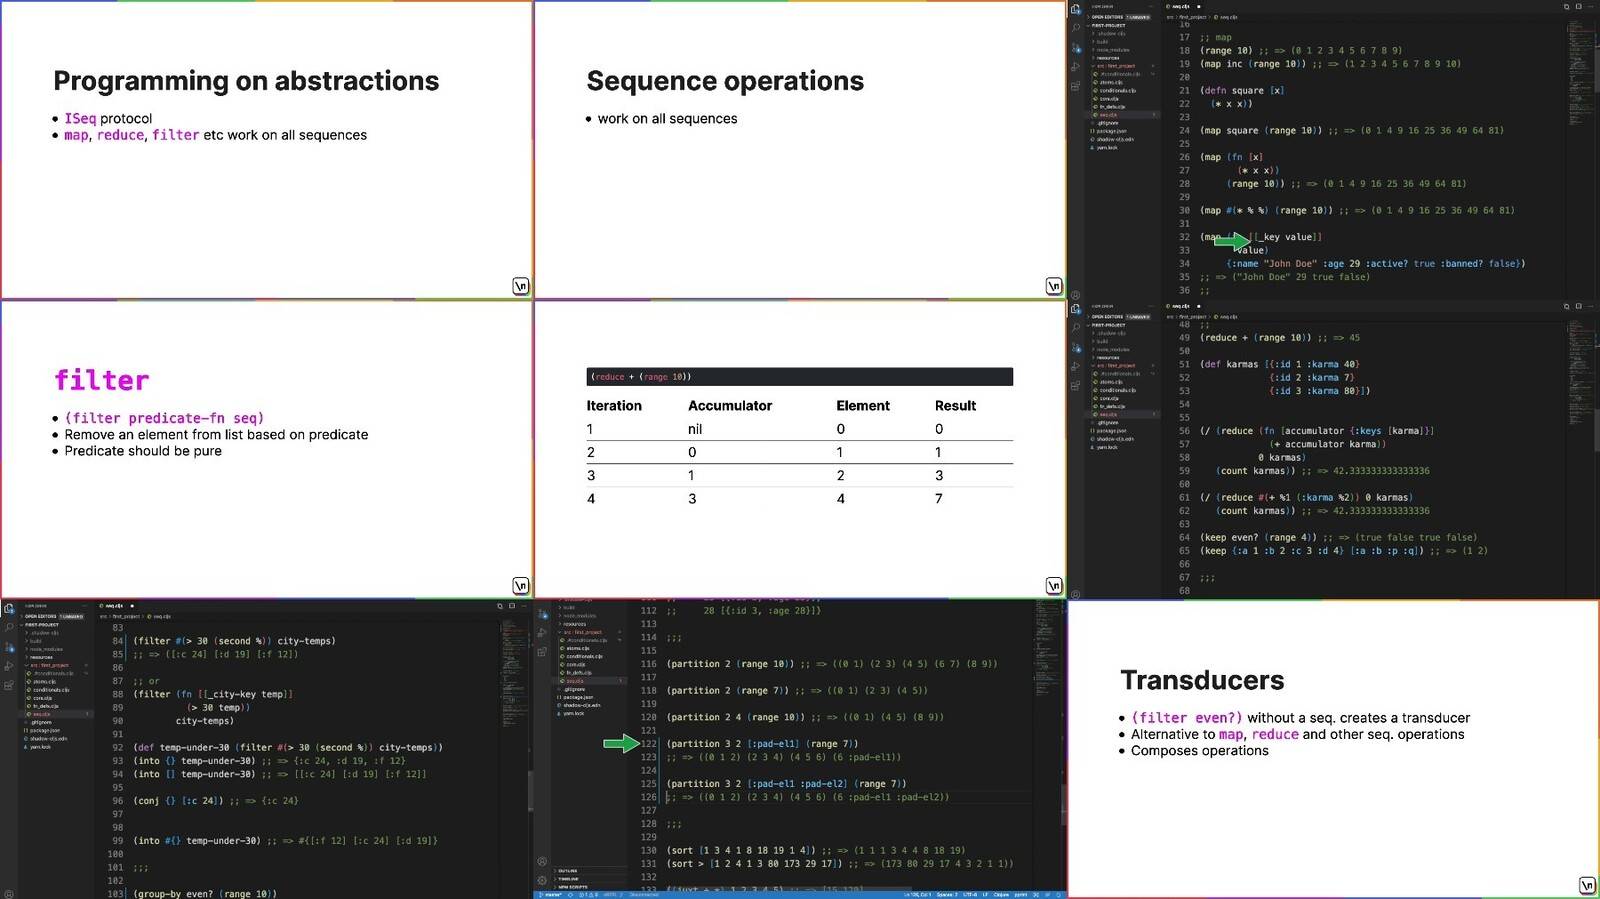This screenshot has height=899, width=1600.
Task: Select seq.cljs tab in map examples editor
Action: 1180,6
